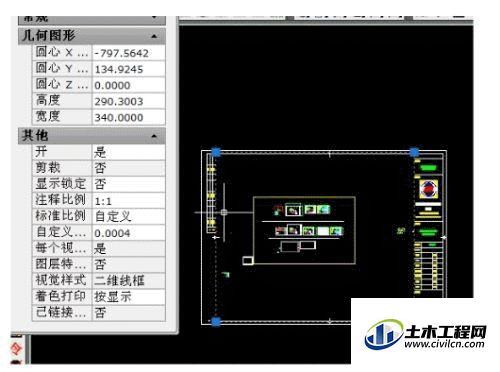Viewport: 500px width, 372px height.
Task: Edit the 圆心 Z value 0.0000
Action: coord(128,85)
